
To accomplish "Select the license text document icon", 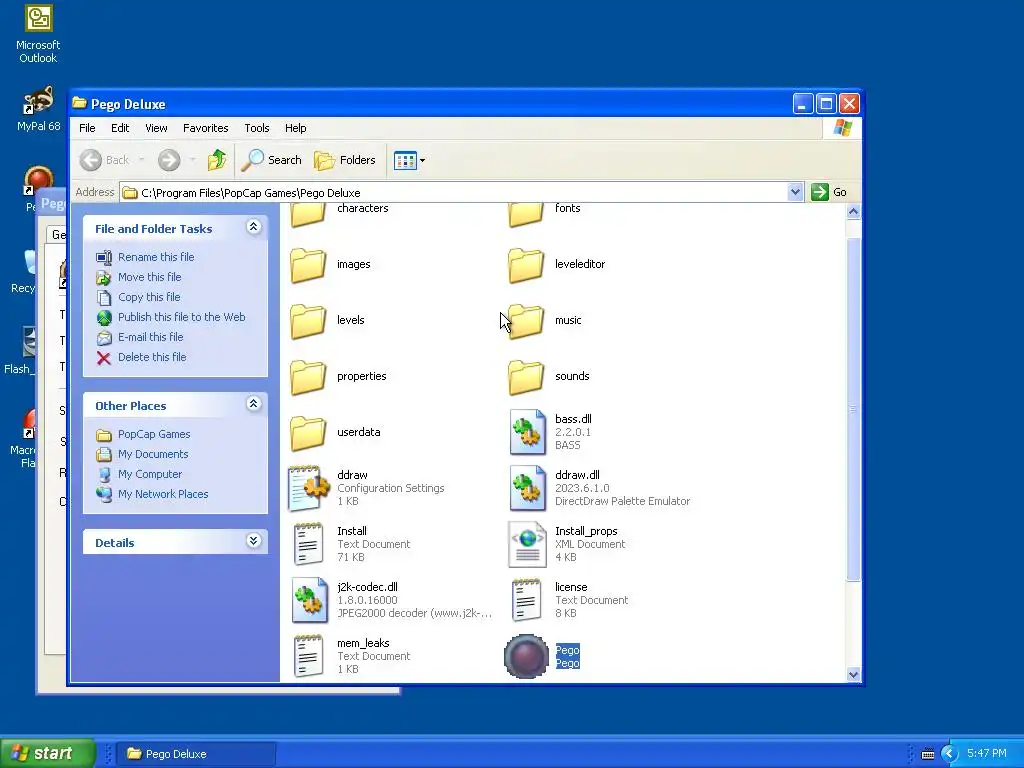I will tap(526, 600).
